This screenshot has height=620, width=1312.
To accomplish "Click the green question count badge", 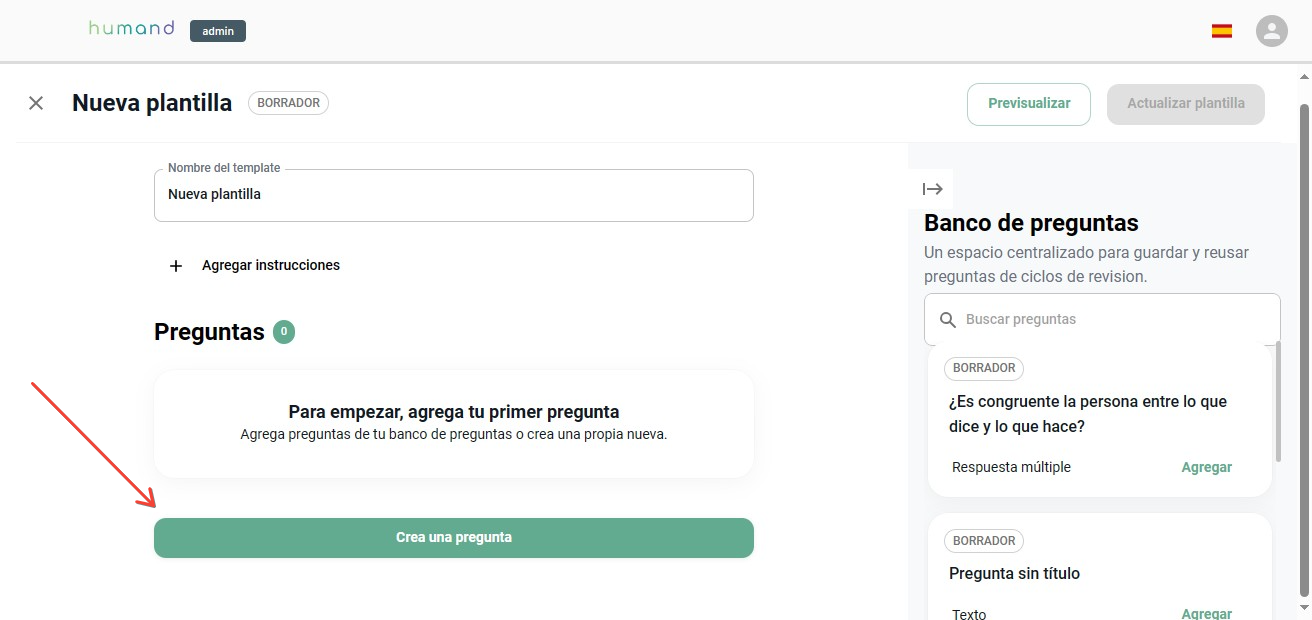I will (284, 332).
